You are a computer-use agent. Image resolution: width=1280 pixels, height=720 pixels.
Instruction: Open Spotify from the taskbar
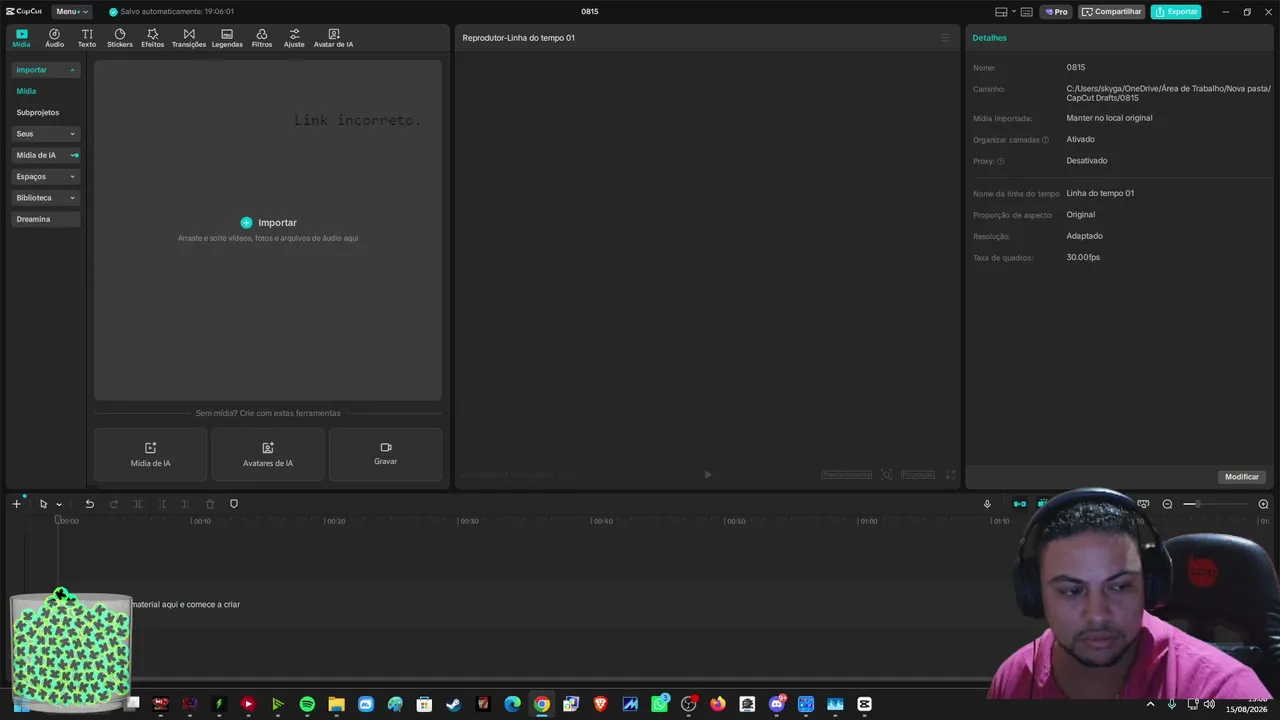point(307,704)
